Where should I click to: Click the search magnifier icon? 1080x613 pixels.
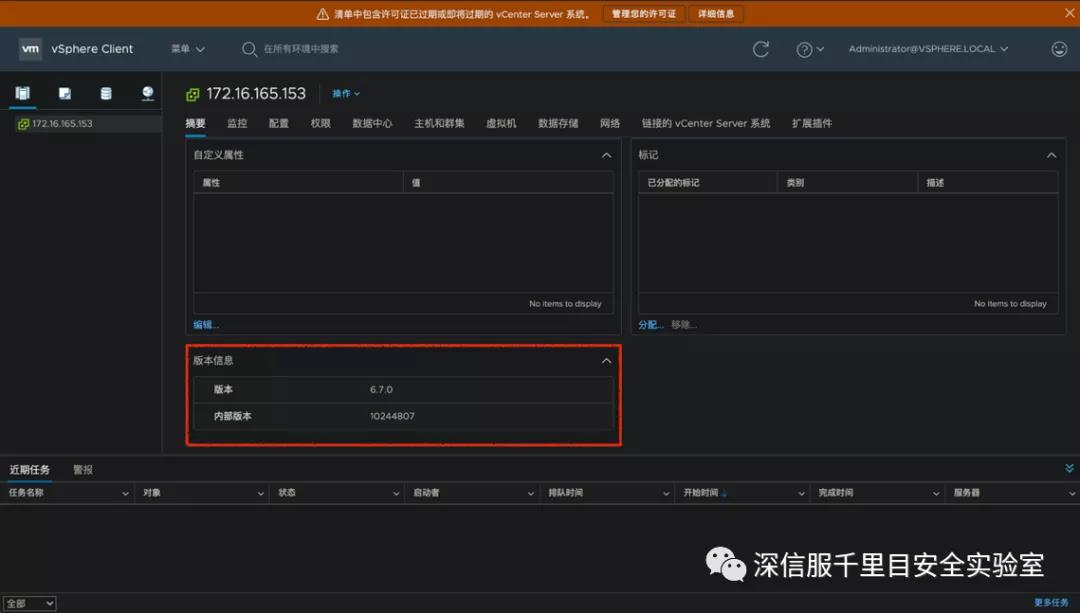click(x=249, y=49)
